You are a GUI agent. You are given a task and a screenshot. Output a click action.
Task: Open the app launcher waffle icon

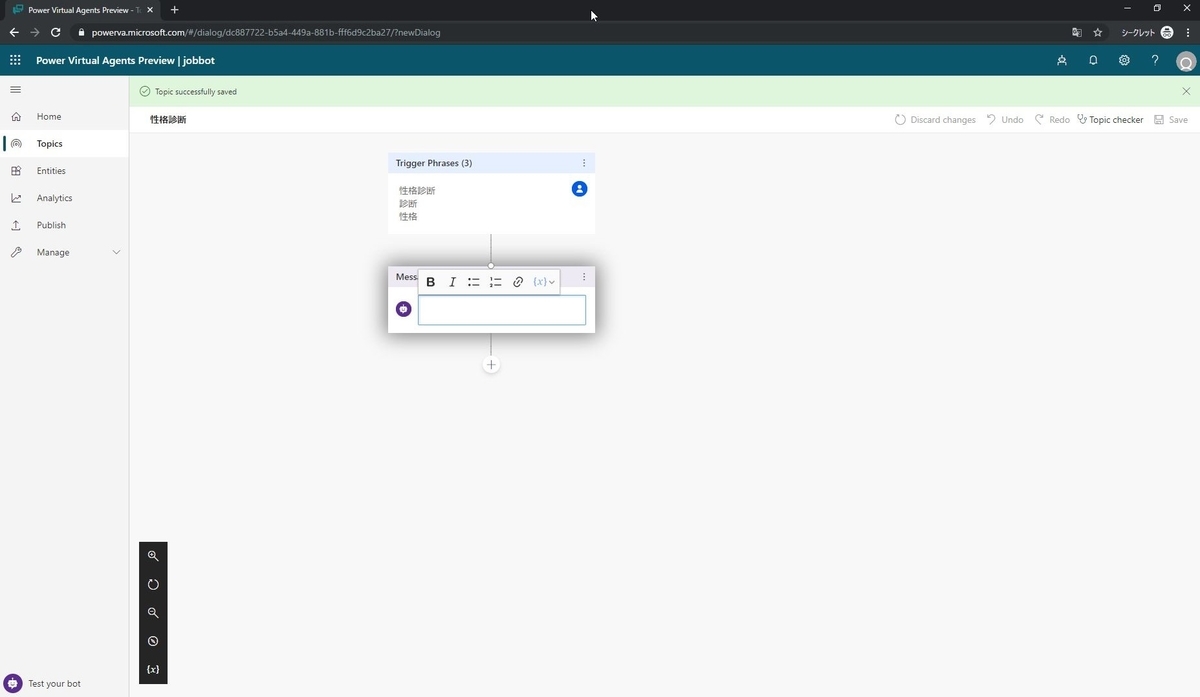tap(15, 60)
